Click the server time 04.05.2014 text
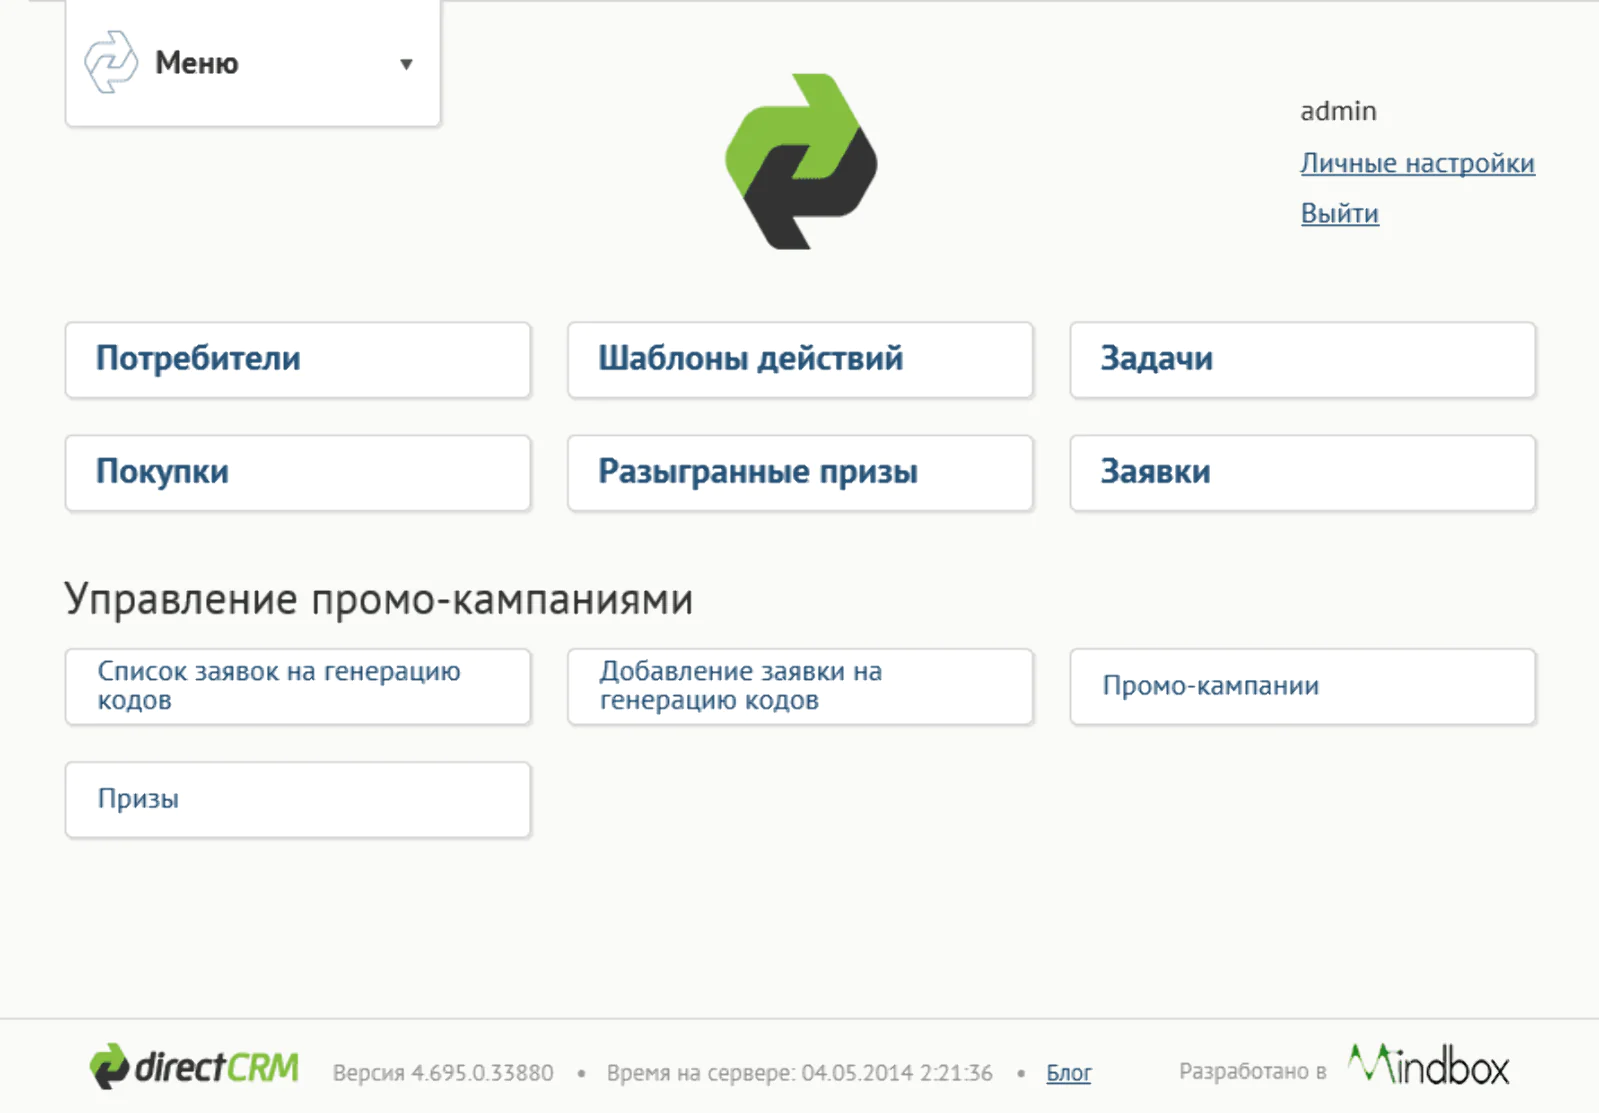The image size is (1599, 1113). point(799,1073)
